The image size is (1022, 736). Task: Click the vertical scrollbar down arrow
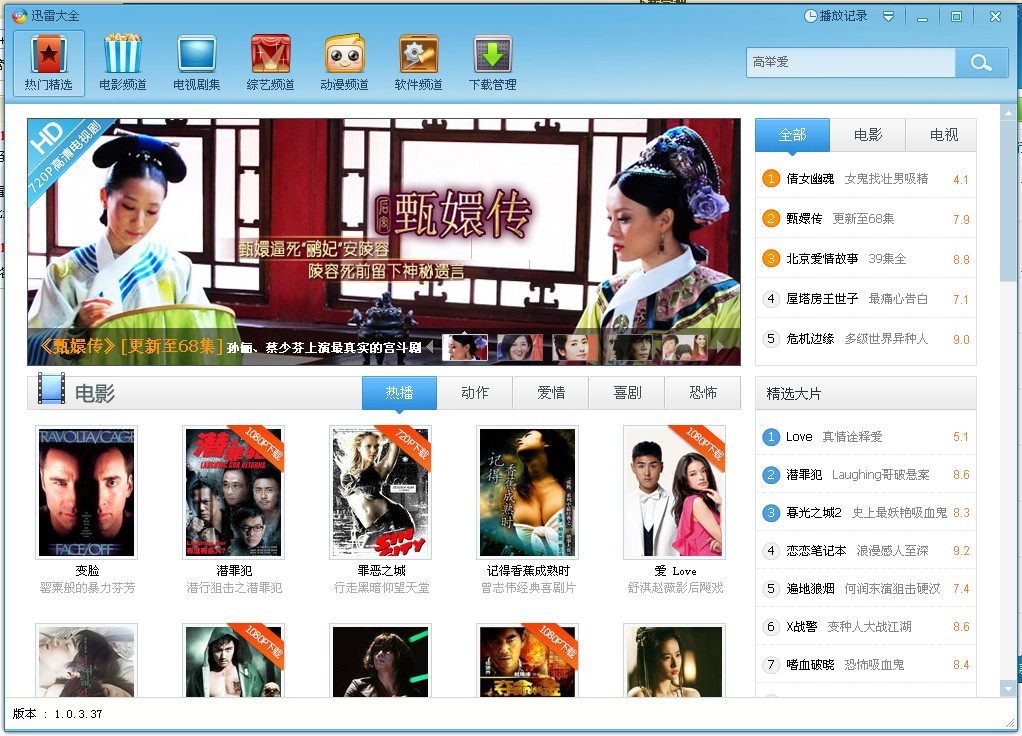(x=1008, y=688)
